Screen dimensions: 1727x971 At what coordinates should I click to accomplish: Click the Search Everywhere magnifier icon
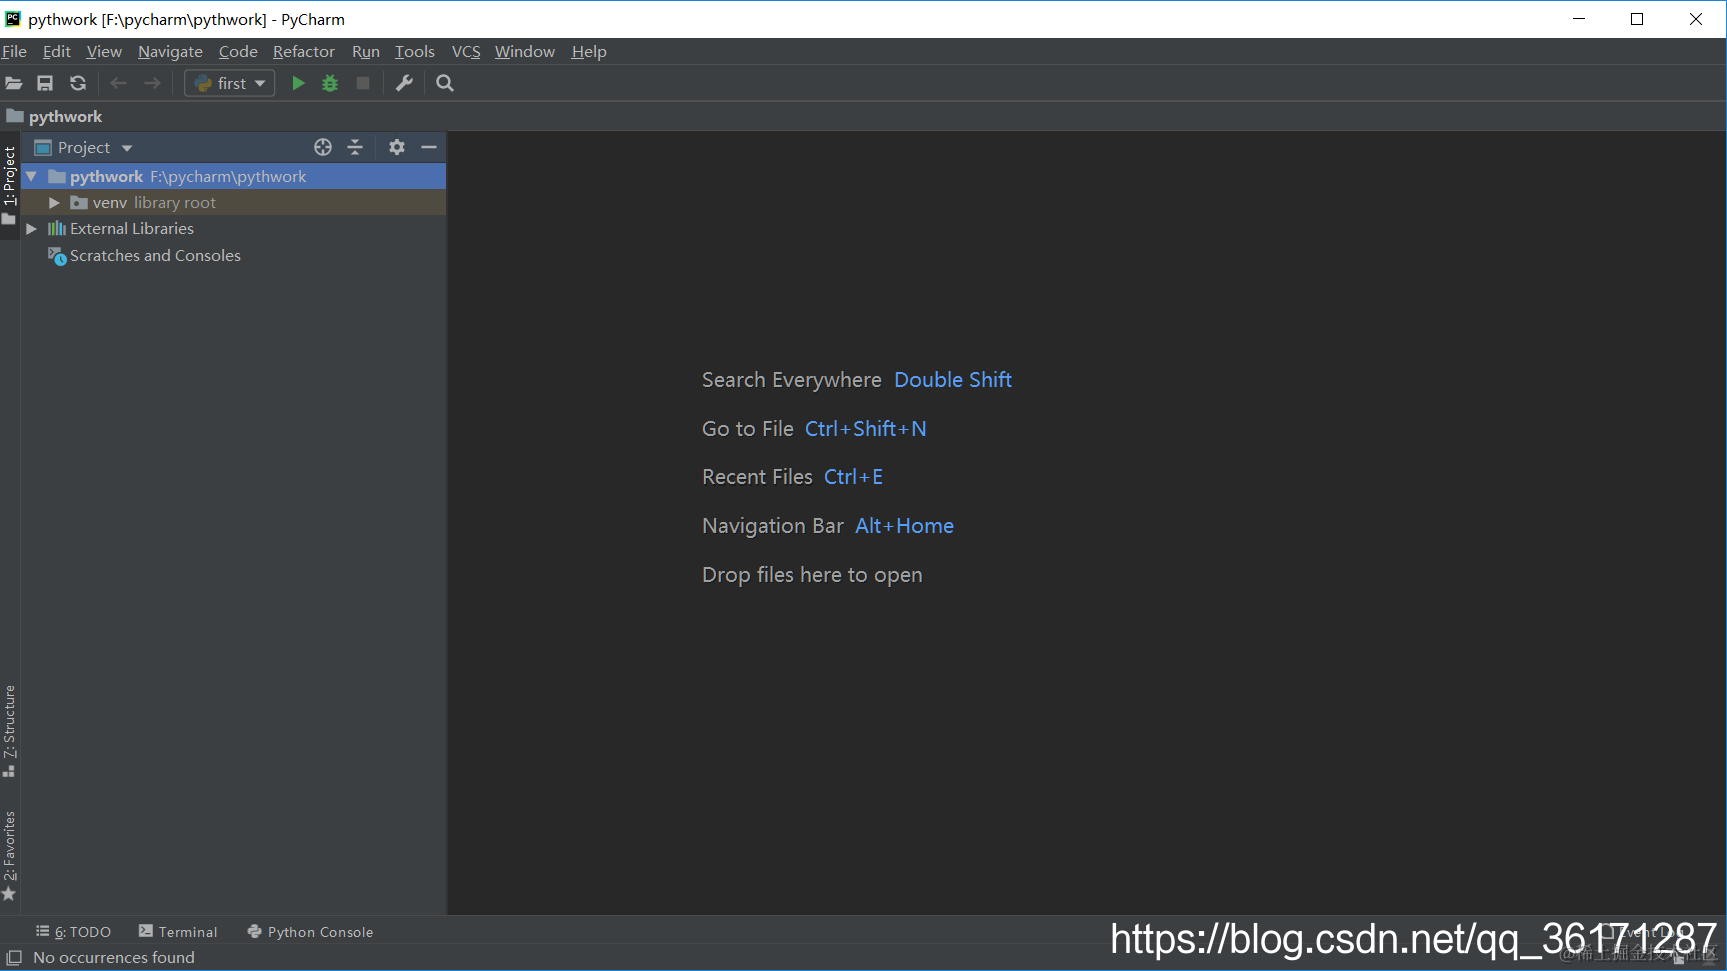pyautogui.click(x=445, y=84)
